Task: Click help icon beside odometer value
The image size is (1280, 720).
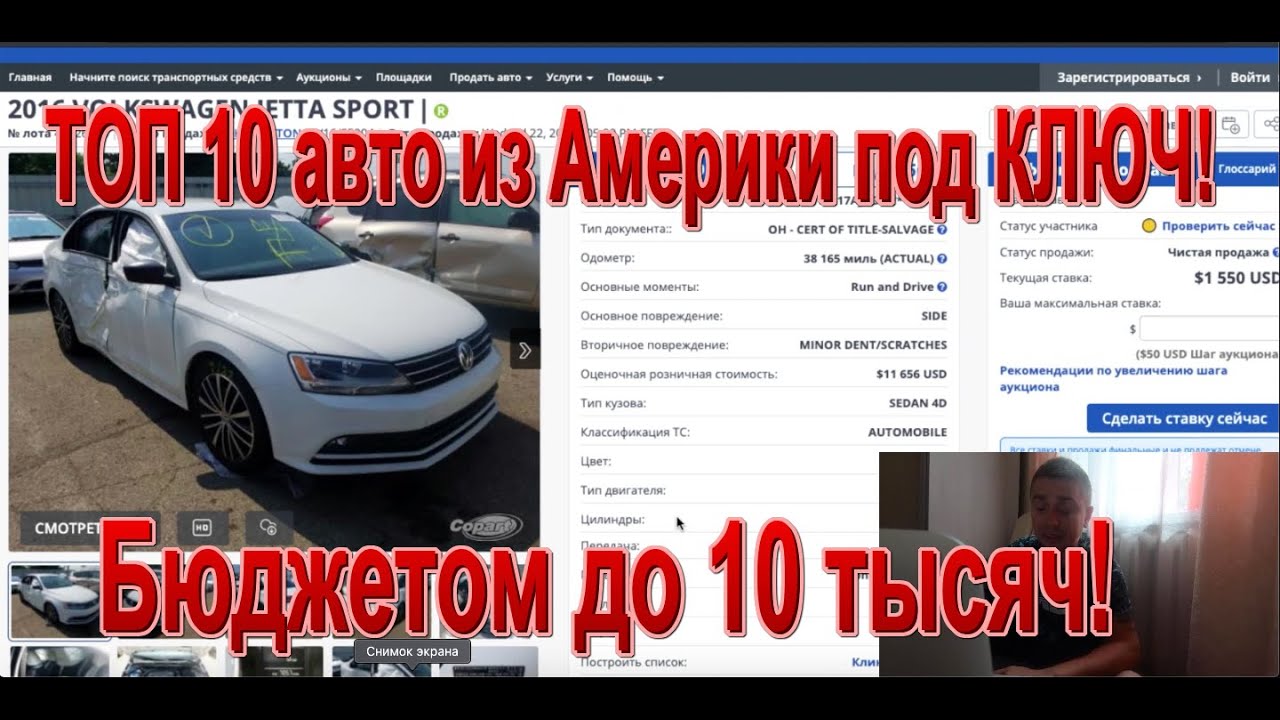Action: point(942,258)
